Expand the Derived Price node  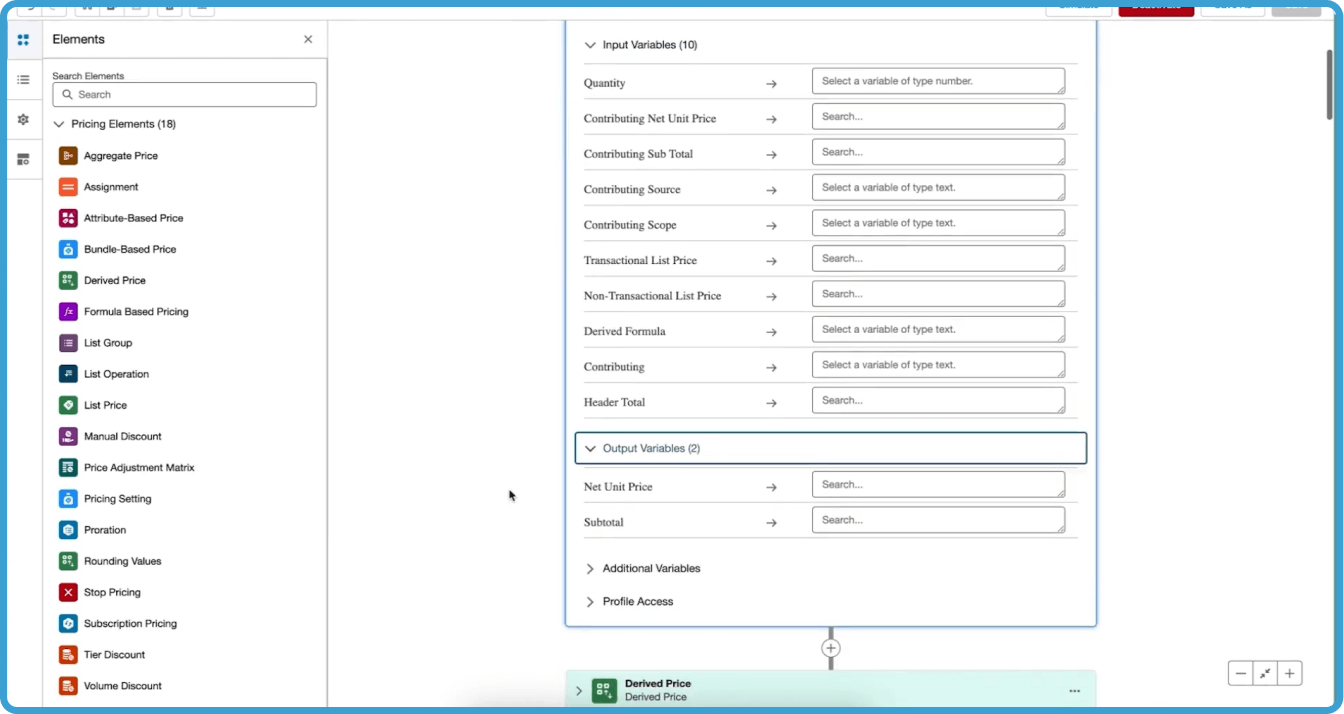pos(578,690)
